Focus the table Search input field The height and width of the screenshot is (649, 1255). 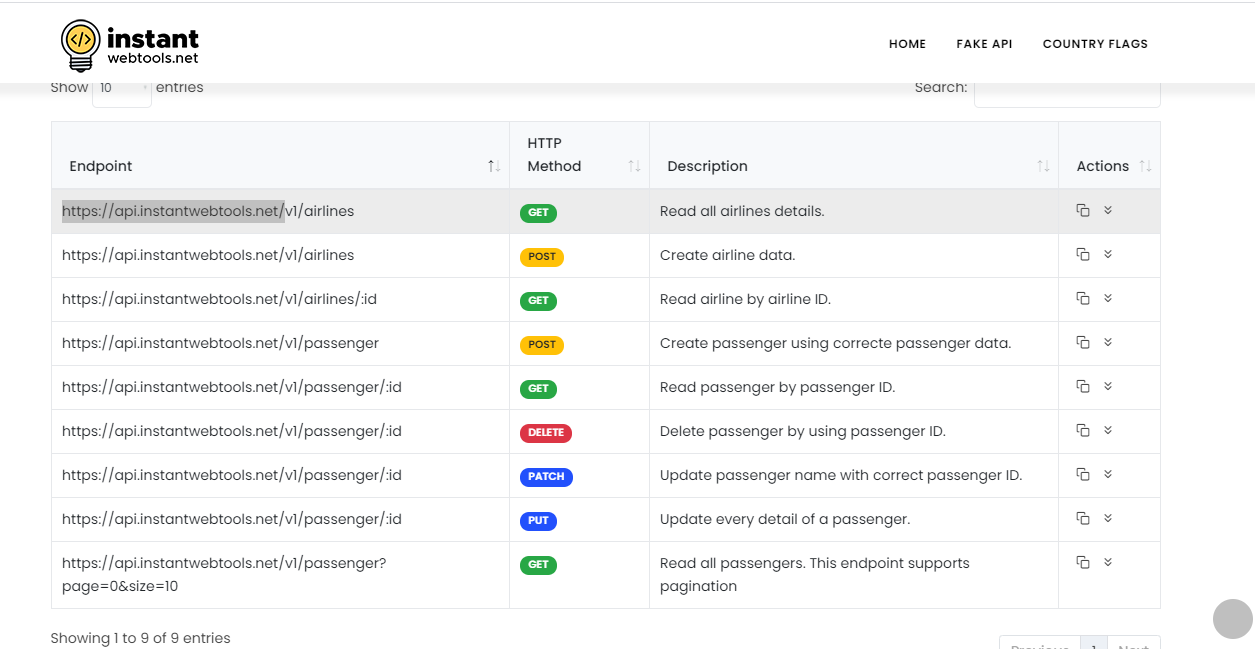pyautogui.click(x=1066, y=91)
